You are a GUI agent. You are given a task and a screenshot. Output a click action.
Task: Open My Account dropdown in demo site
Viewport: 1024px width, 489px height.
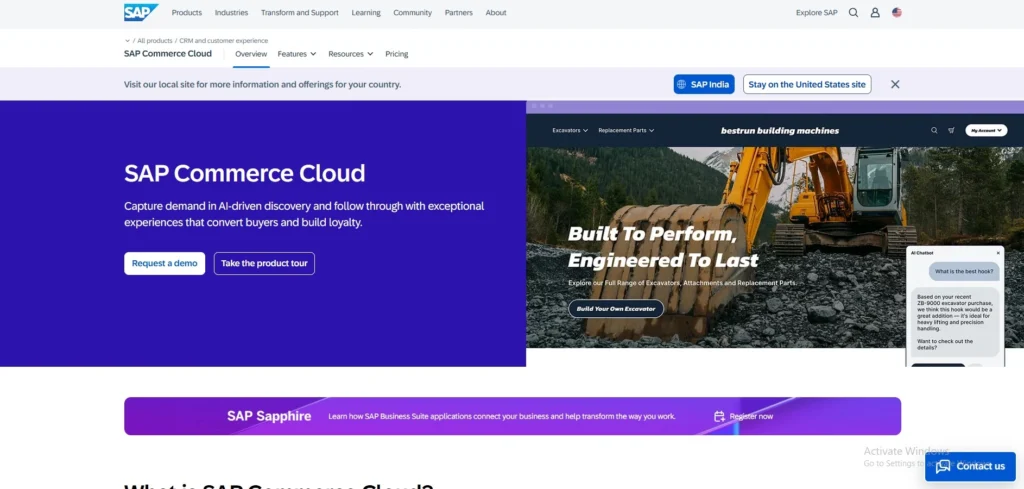(x=986, y=131)
